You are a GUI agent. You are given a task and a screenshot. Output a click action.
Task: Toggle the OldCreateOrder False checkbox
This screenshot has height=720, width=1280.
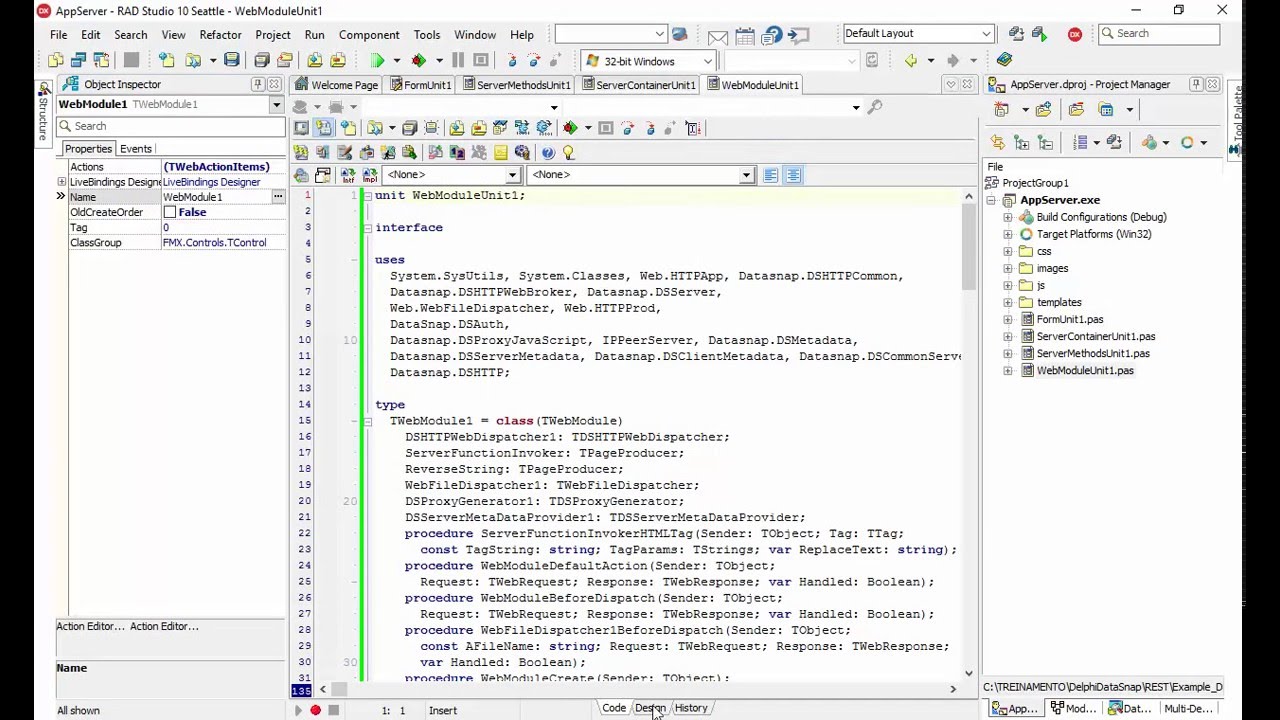(170, 212)
